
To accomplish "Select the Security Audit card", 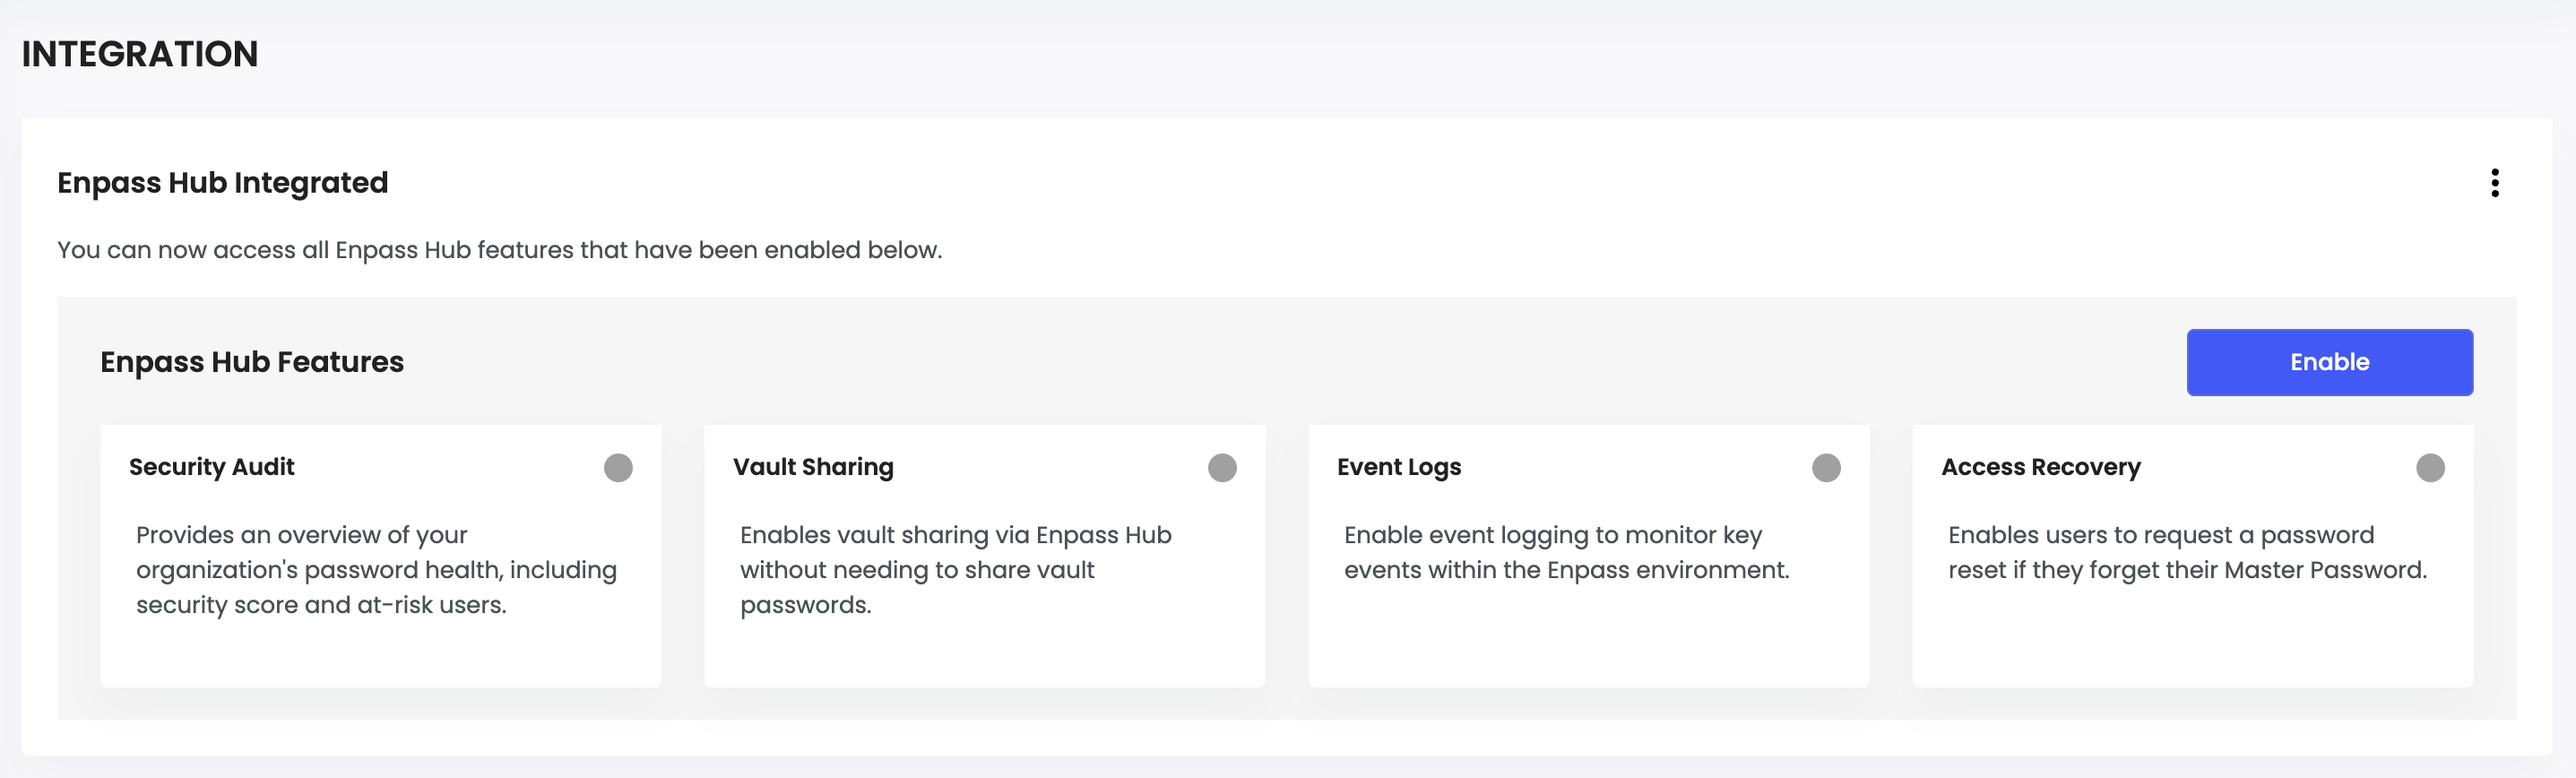I will 380,555.
